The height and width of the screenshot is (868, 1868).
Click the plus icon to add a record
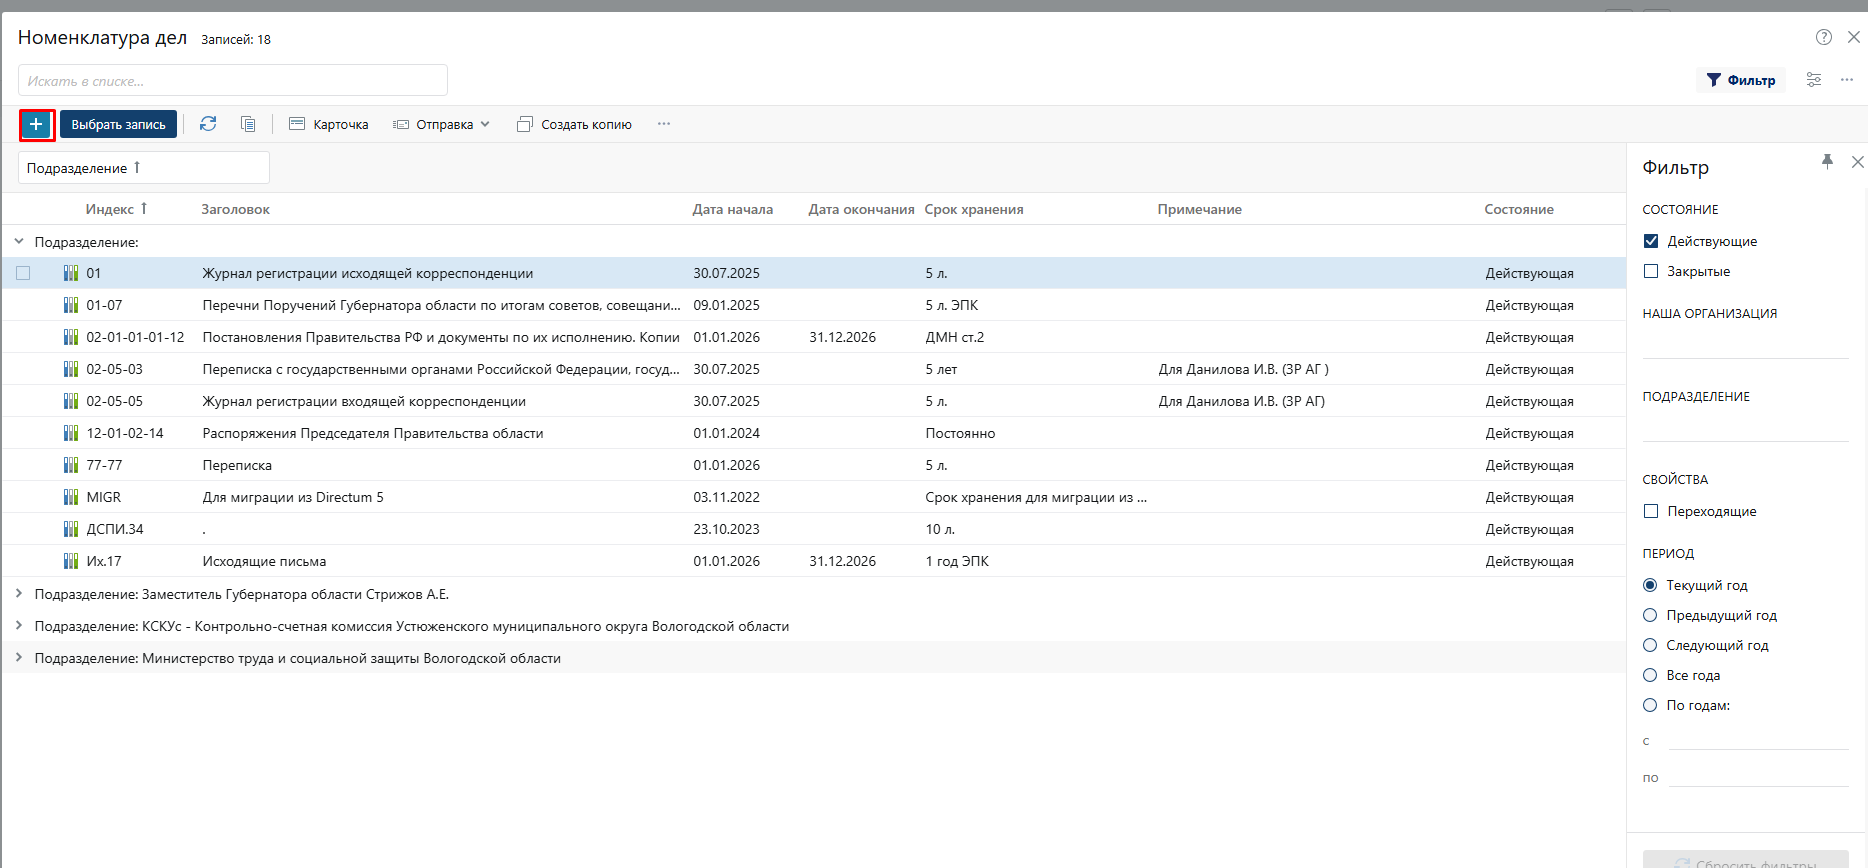[x=36, y=125]
